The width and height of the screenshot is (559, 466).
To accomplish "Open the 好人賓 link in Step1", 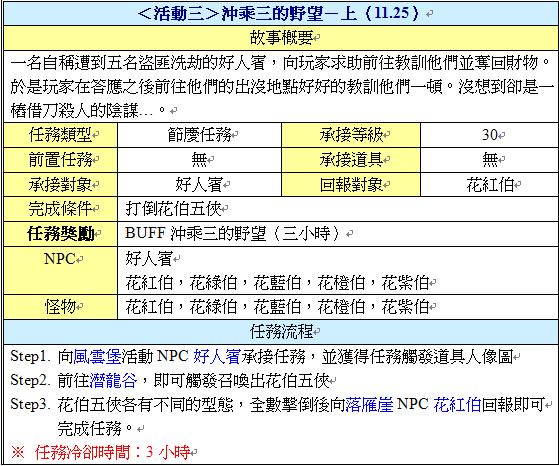I will click(217, 356).
